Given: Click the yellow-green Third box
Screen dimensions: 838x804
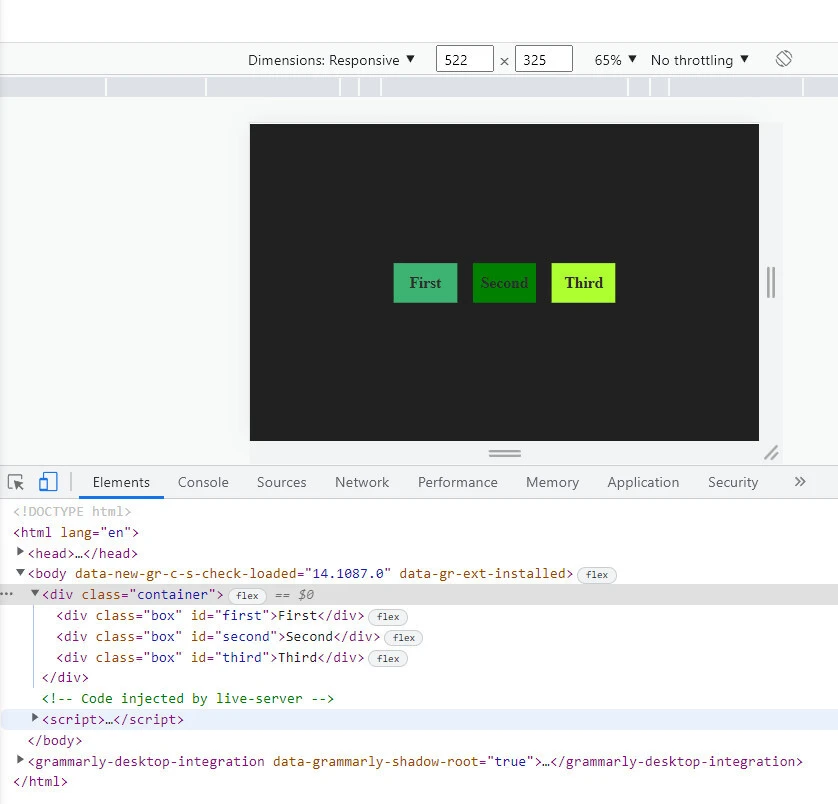Looking at the screenshot, I should pos(583,283).
